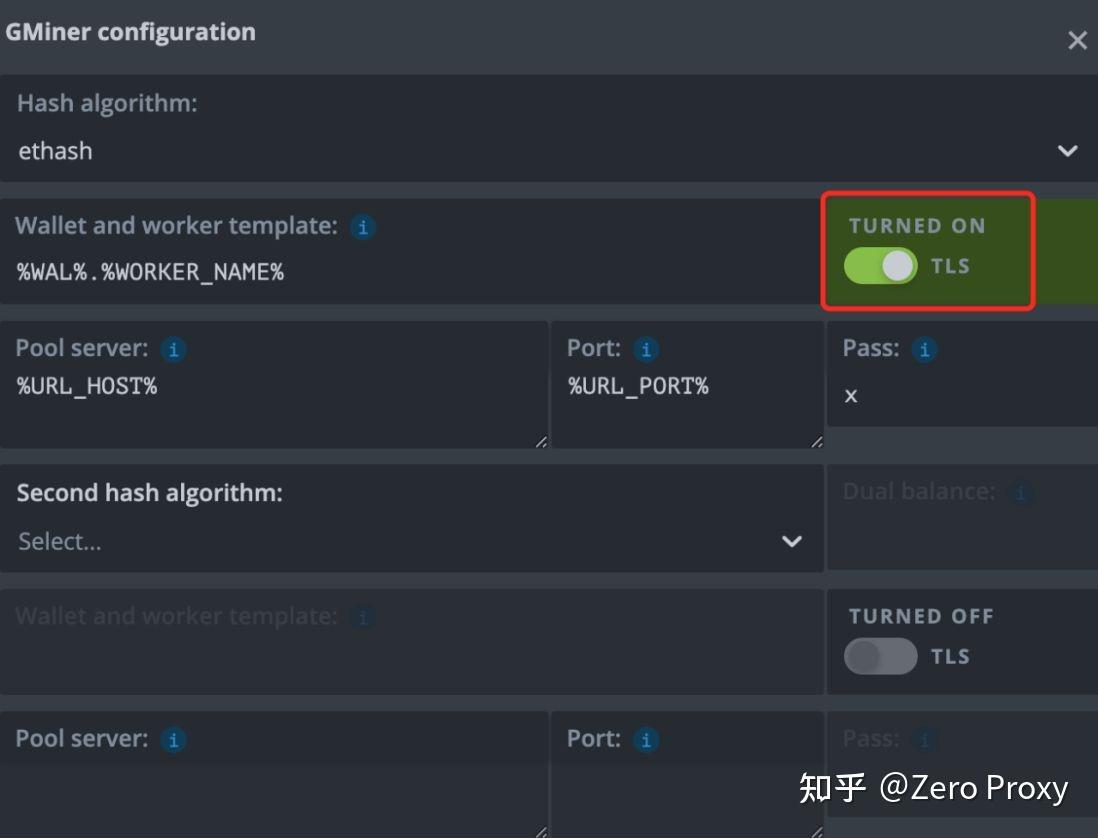Click the Hash algorithm dropdown chevron
Image resolution: width=1098 pixels, height=839 pixels.
click(1067, 151)
